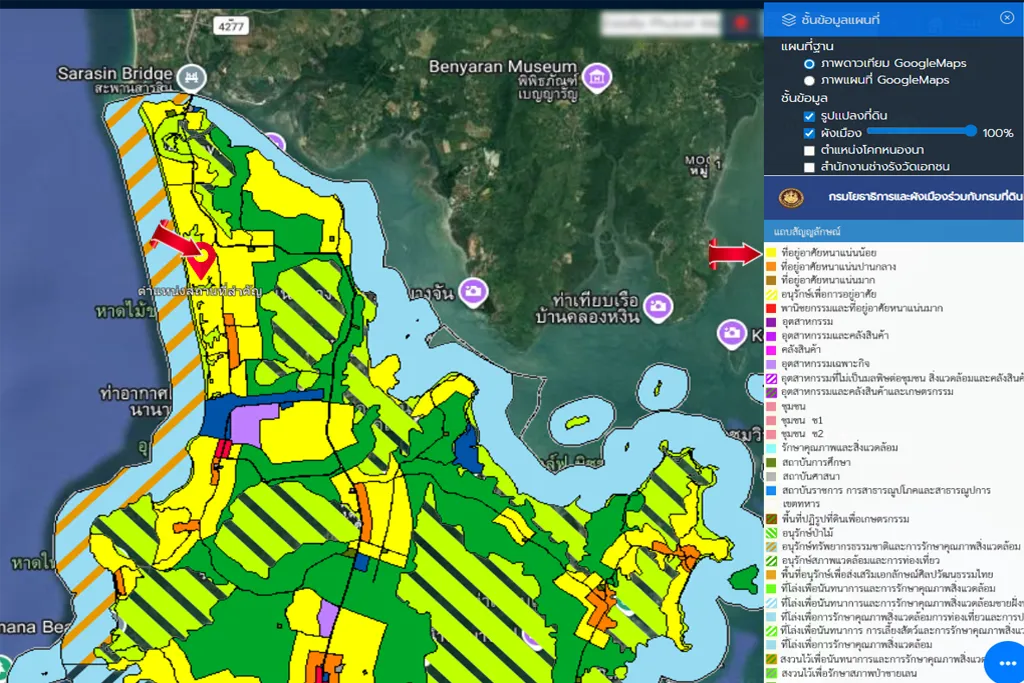Click the department emblem logo
This screenshot has width=1024, height=683.
point(791,197)
